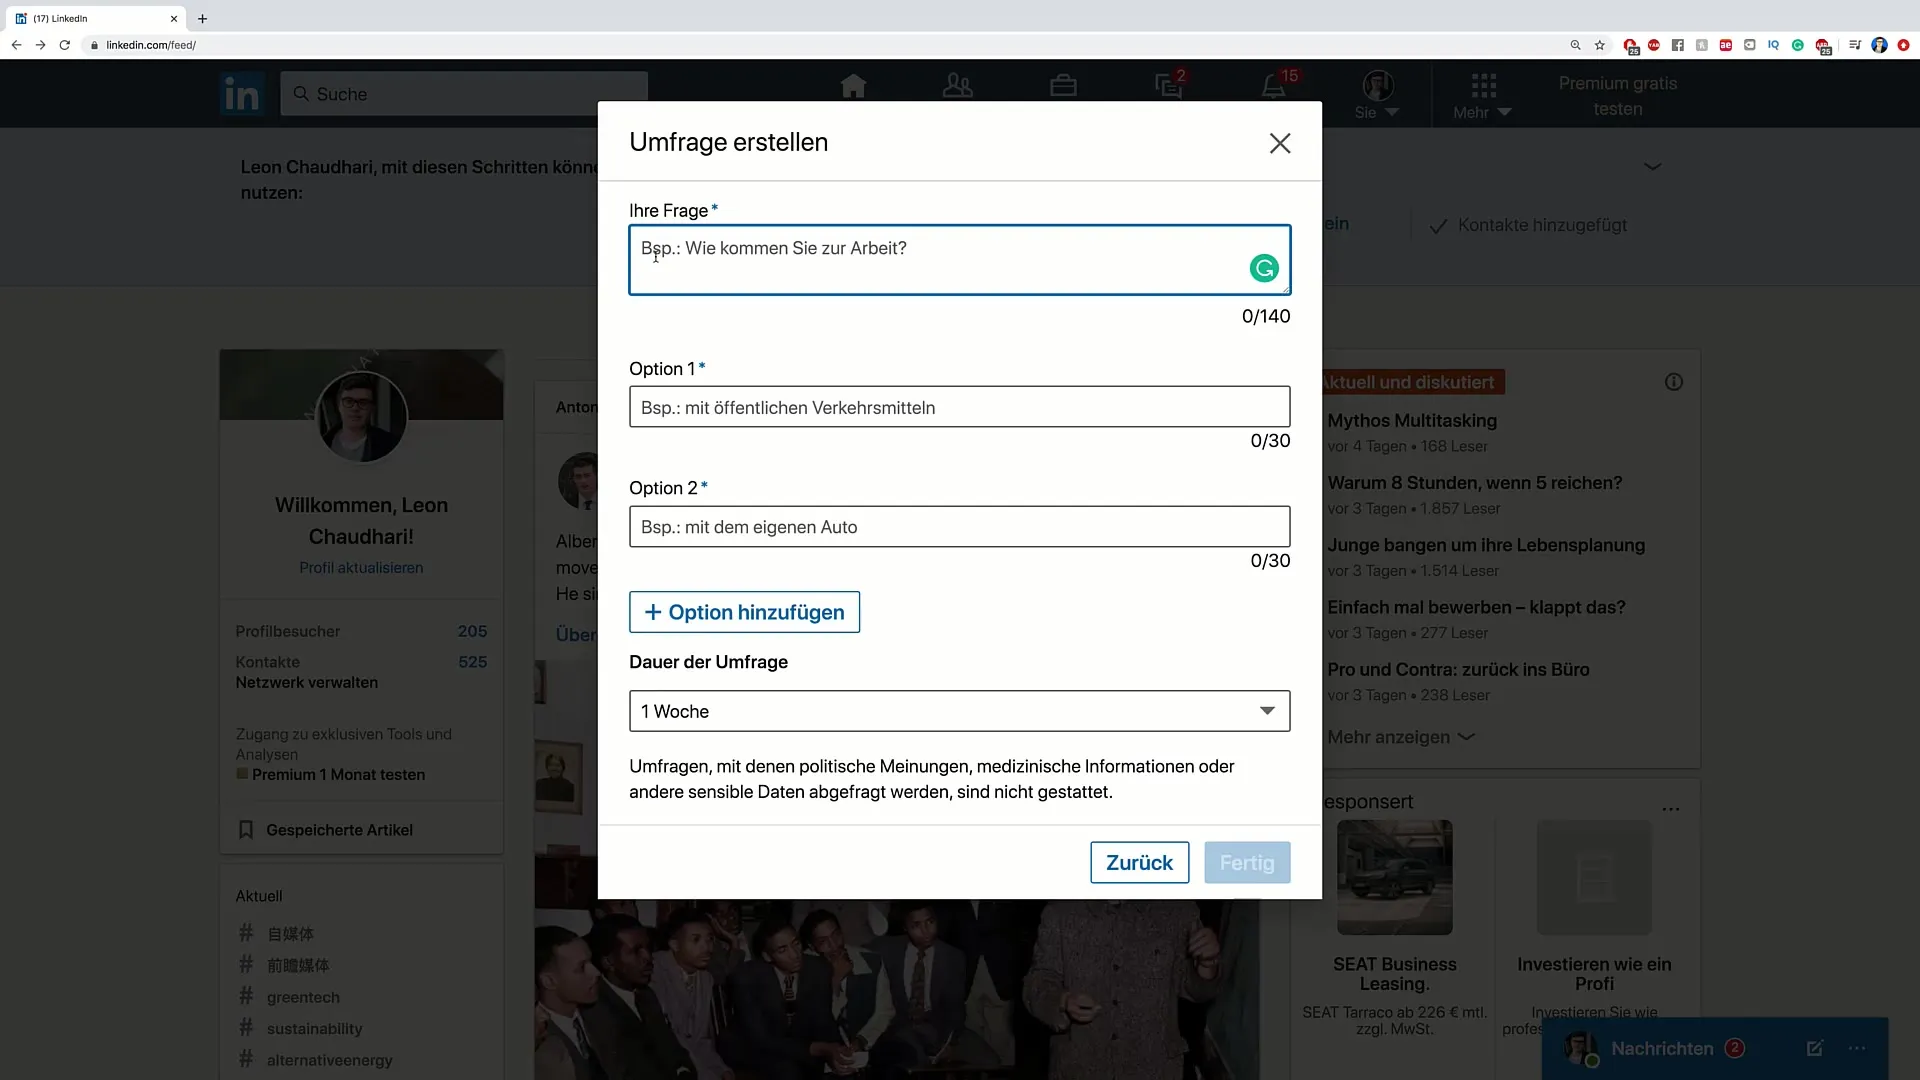Image resolution: width=1920 pixels, height=1080 pixels.
Task: Close the LinkedIn browser tab
Action: [x=174, y=18]
